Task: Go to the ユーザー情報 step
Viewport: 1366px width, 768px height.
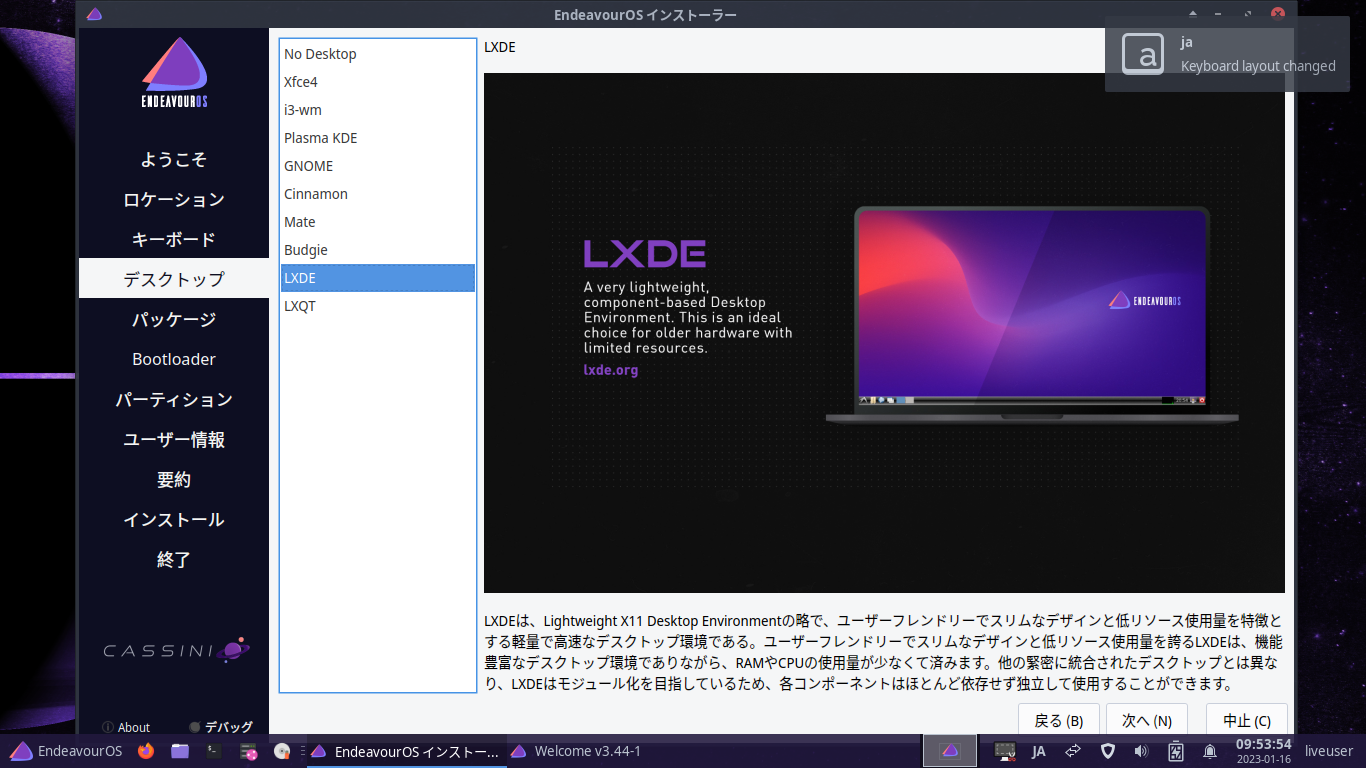Action: coord(174,439)
